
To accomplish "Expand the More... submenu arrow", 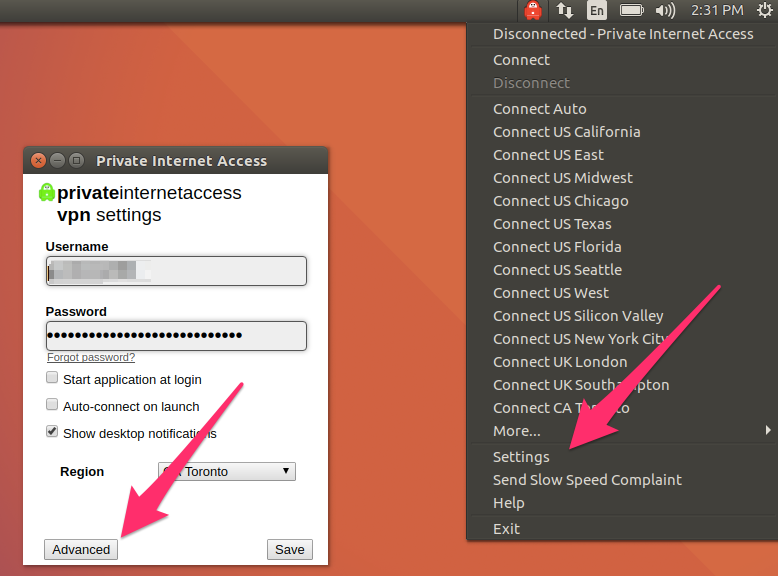I will click(768, 430).
